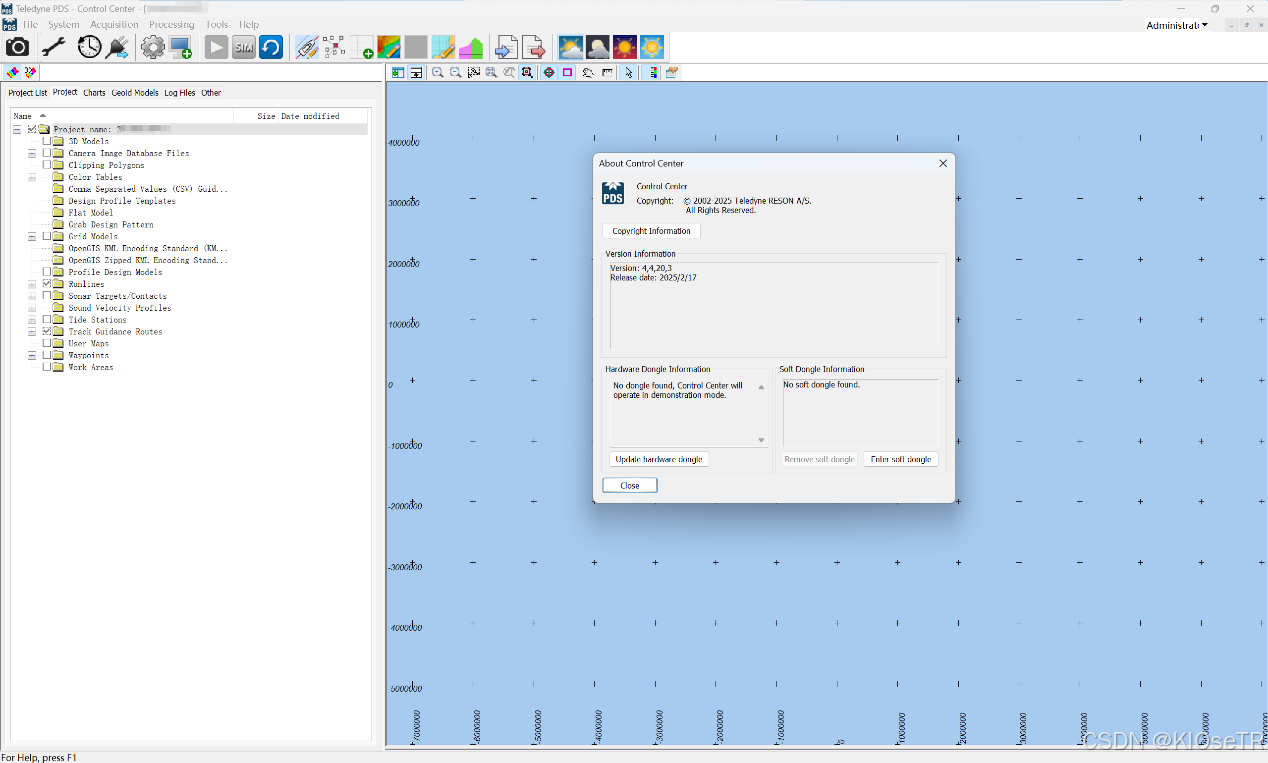Click the vessel with pencil icon
Image resolution: width=1268 pixels, height=763 pixels.
307,47
